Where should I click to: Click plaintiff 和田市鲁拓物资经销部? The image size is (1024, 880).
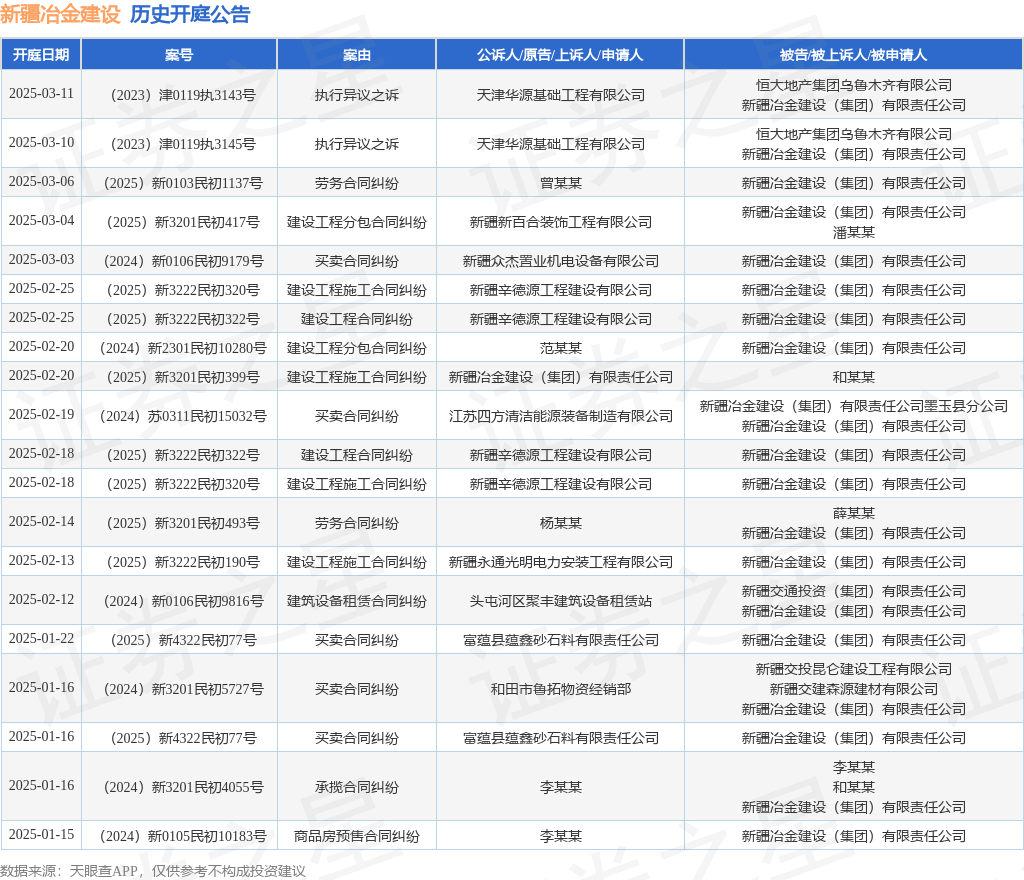[560, 689]
